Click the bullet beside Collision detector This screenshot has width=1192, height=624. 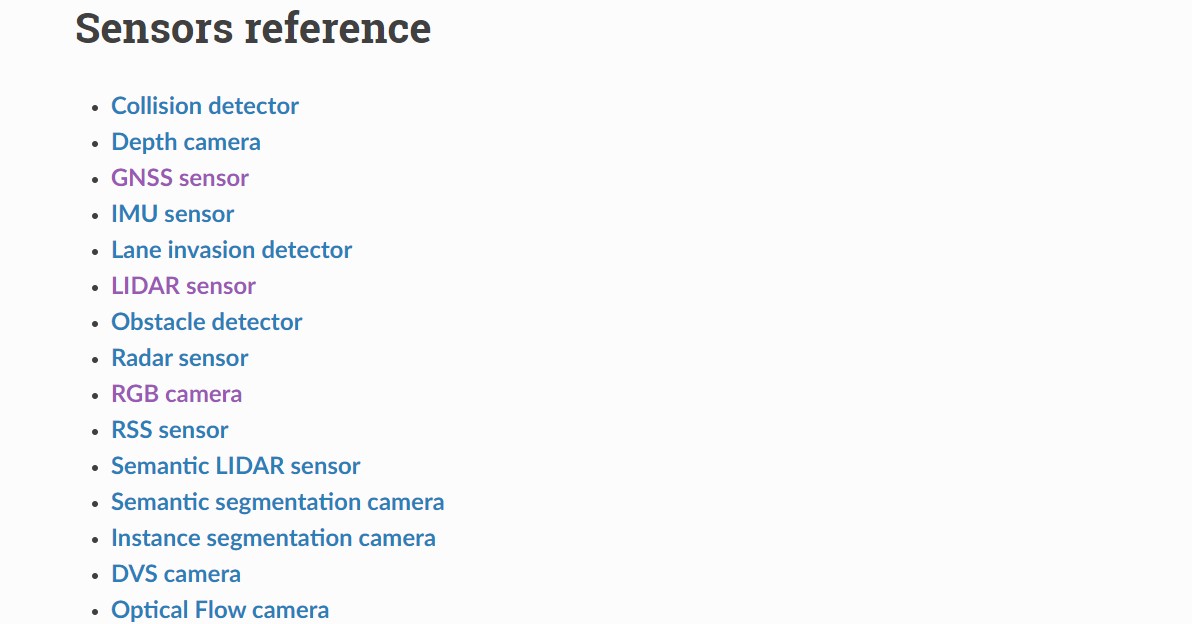[x=95, y=108]
